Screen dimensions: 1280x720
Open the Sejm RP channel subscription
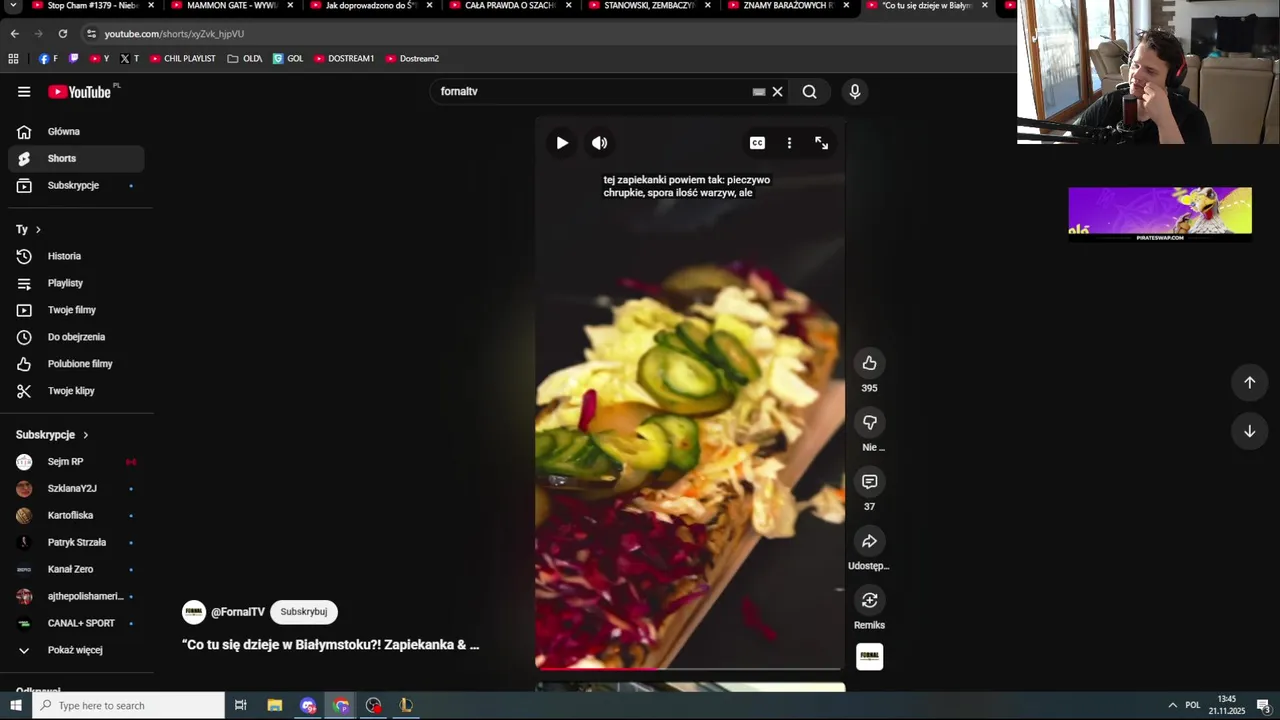click(x=76, y=461)
